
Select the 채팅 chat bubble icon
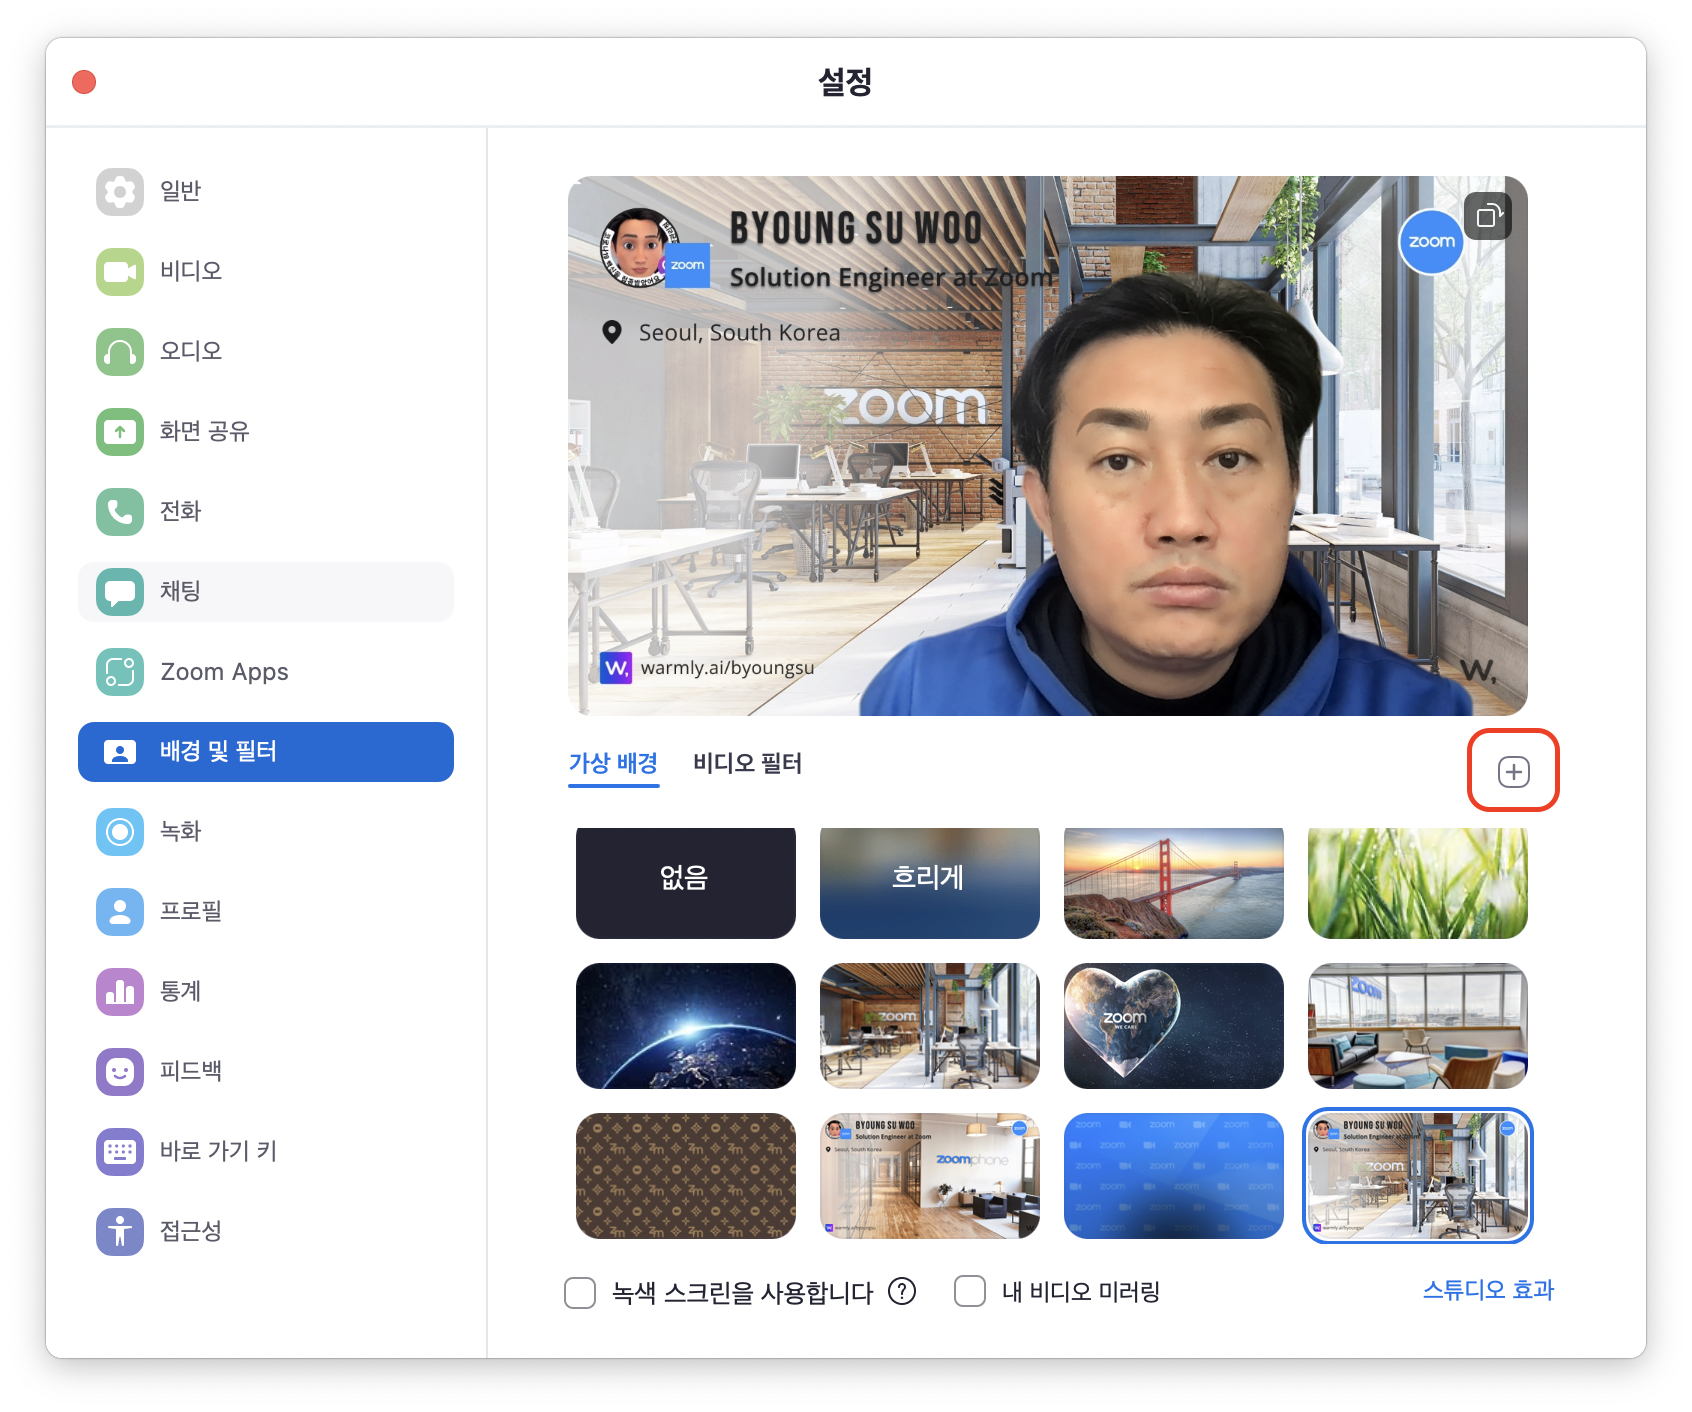tap(120, 591)
